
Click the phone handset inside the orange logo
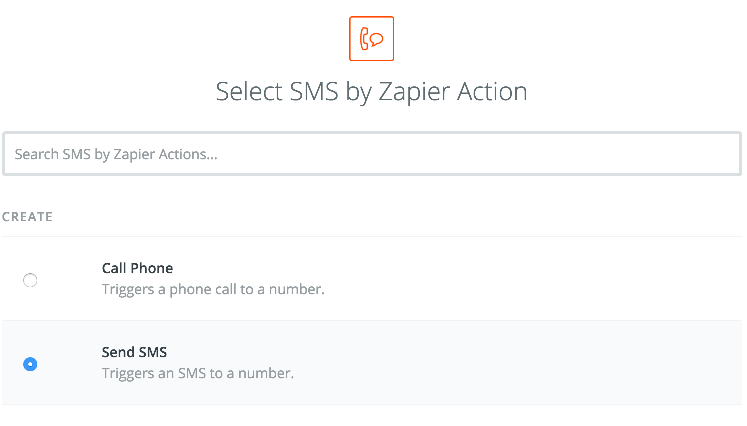point(364,39)
